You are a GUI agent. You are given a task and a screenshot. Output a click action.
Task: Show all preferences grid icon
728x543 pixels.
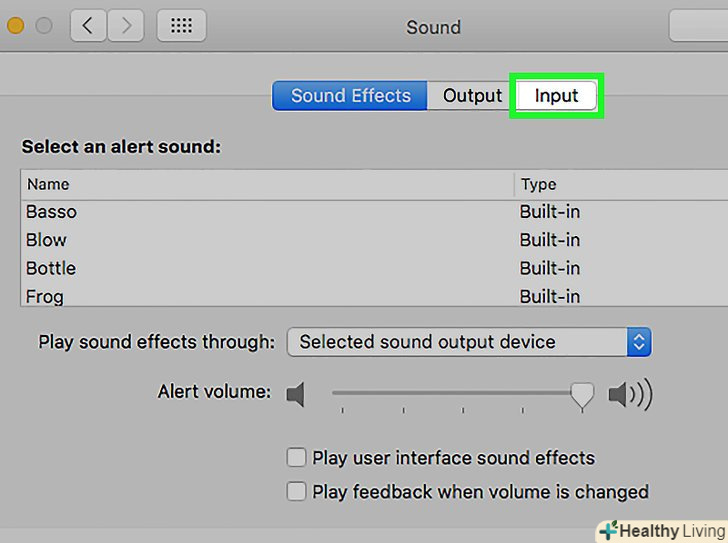(x=181, y=27)
